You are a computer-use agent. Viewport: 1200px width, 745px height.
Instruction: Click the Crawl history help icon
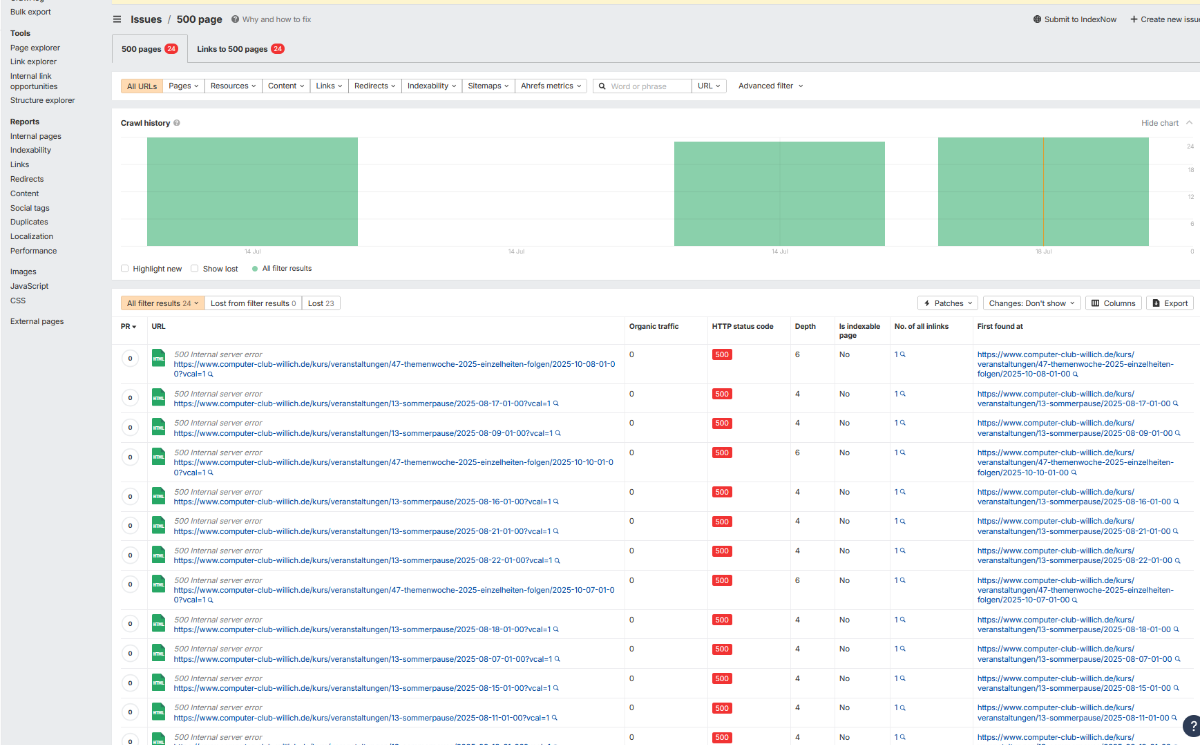coord(177,123)
